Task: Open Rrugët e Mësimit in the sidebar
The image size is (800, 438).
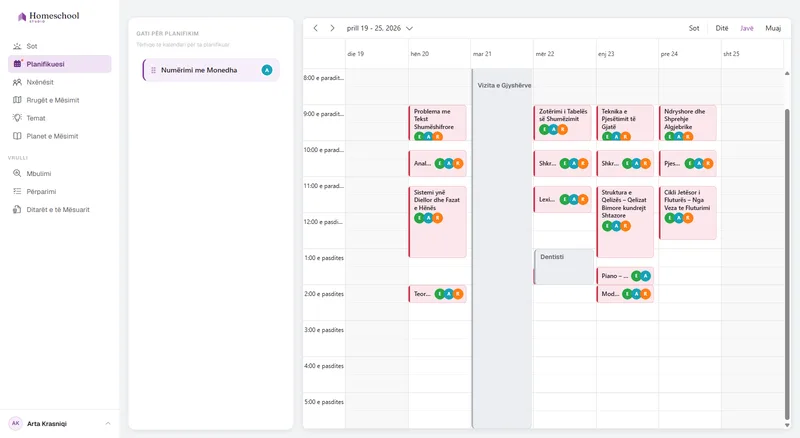Action: [60, 100]
